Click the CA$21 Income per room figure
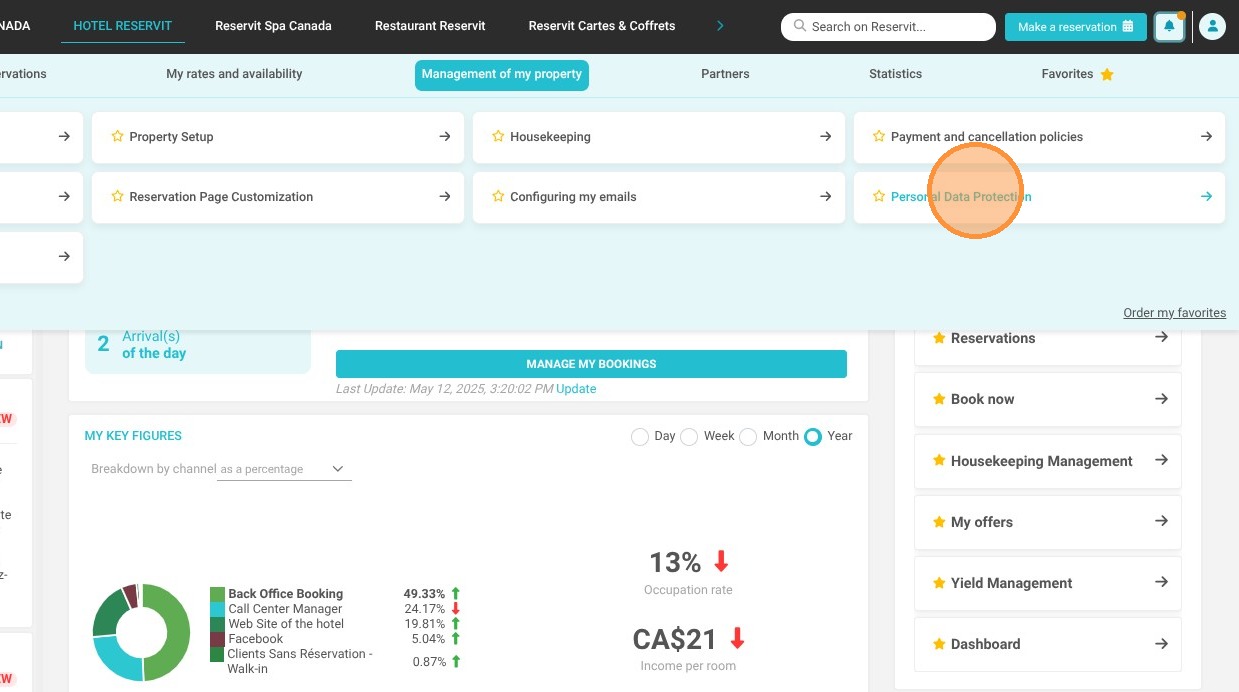 click(689, 648)
